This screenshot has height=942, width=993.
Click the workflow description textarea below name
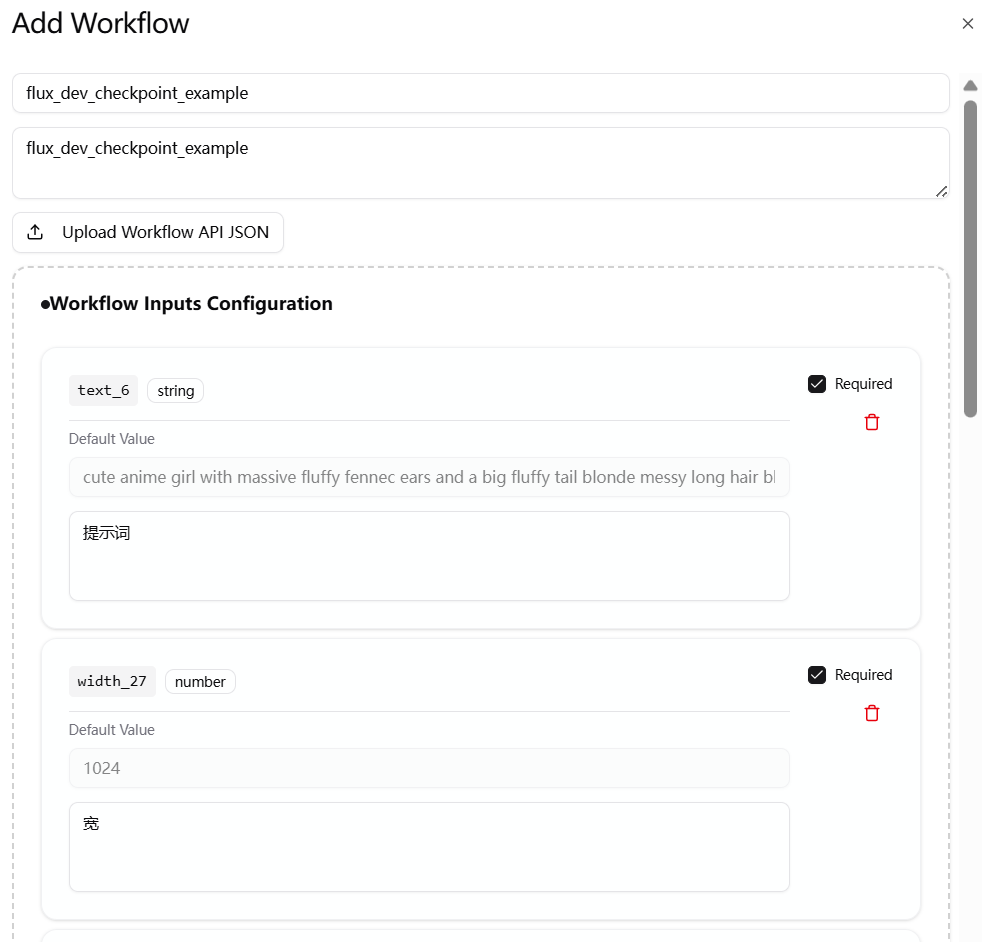(x=480, y=162)
